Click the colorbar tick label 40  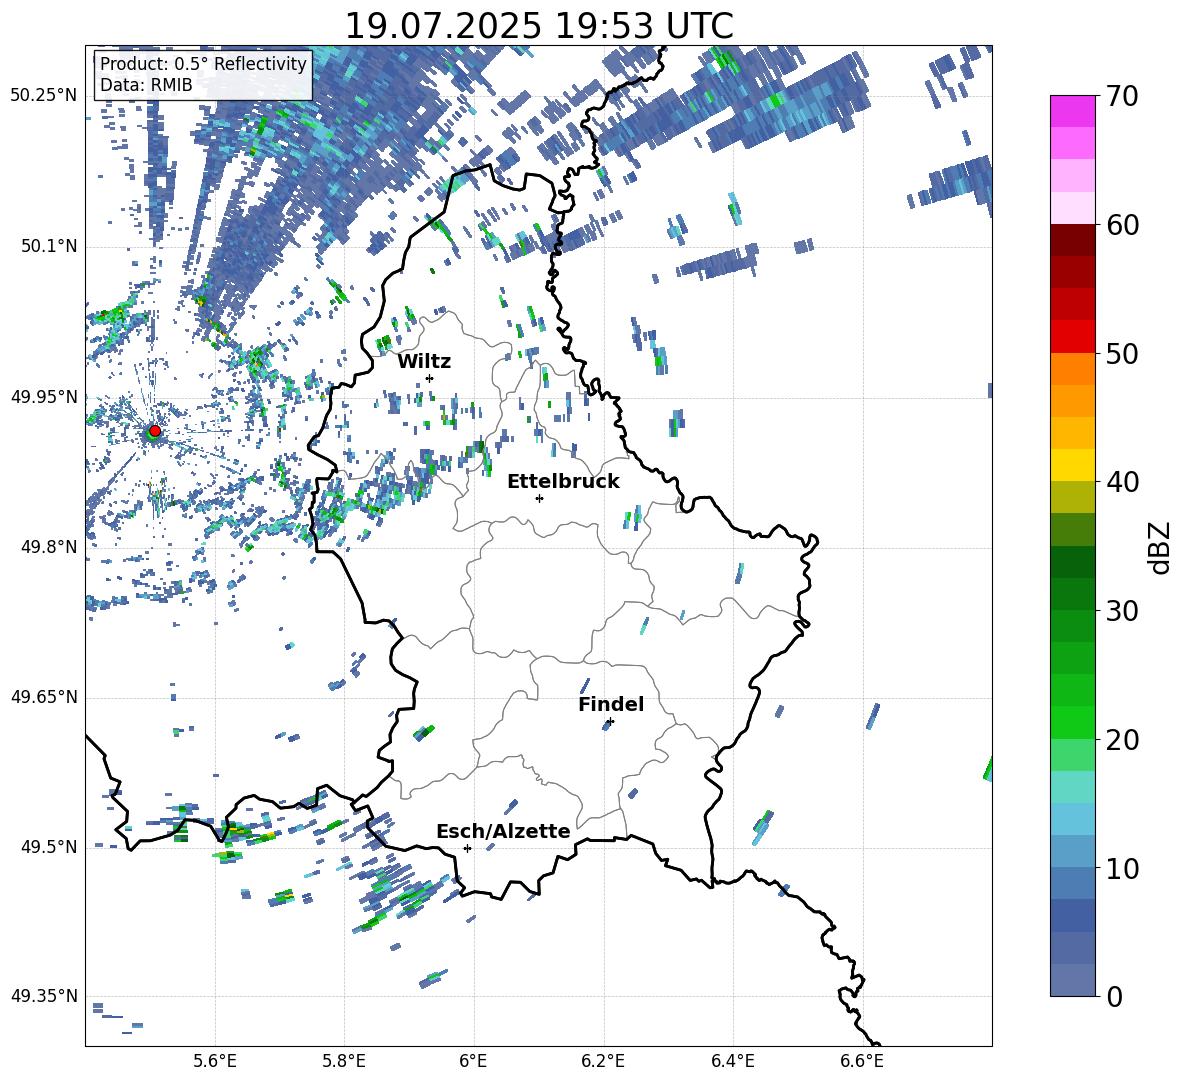[x=1122, y=482]
